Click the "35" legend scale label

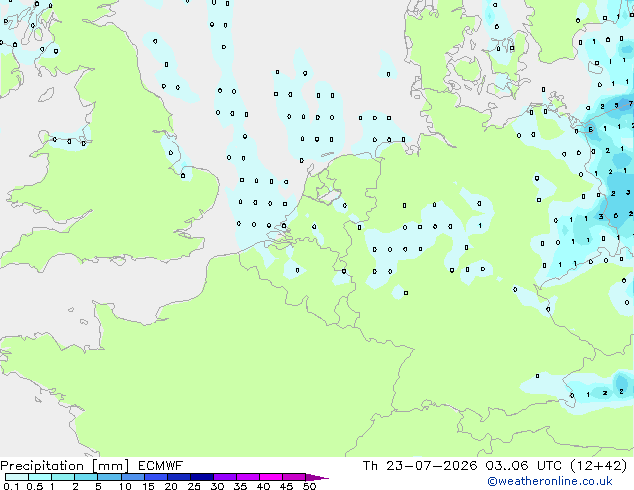pyautogui.click(x=240, y=486)
